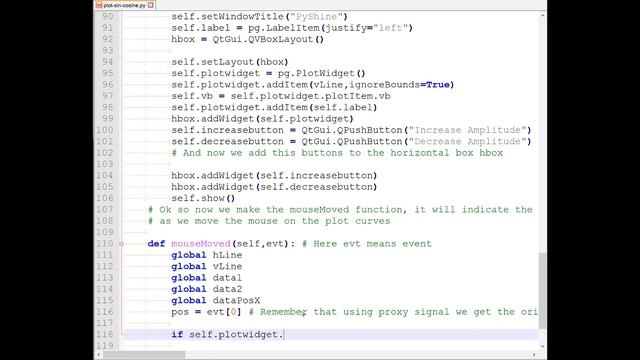
Task: Click line number 118 in the margin
Action: click(104, 334)
